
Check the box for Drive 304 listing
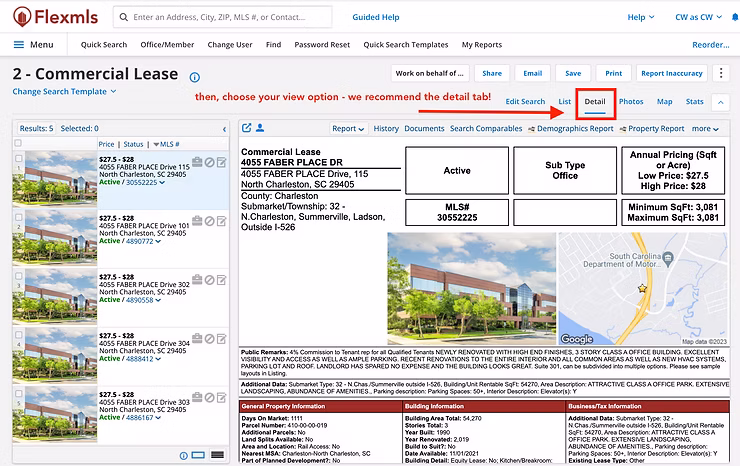click(x=18, y=335)
